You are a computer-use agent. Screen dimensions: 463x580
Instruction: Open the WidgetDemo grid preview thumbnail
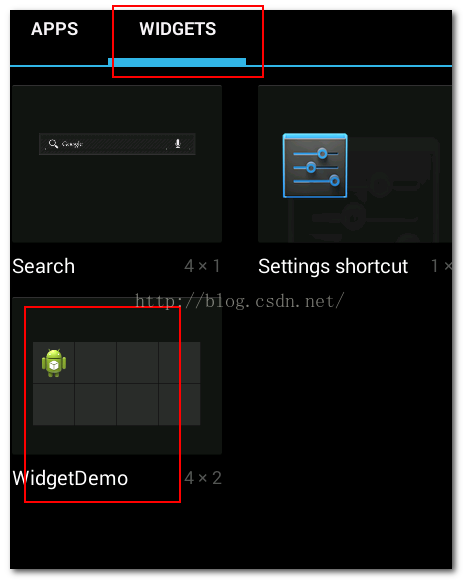[117, 383]
